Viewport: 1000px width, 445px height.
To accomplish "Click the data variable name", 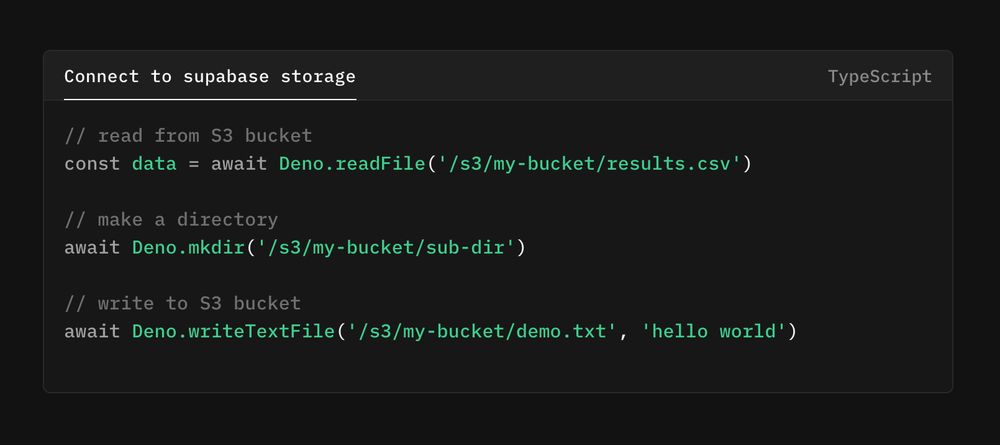I will point(154,164).
